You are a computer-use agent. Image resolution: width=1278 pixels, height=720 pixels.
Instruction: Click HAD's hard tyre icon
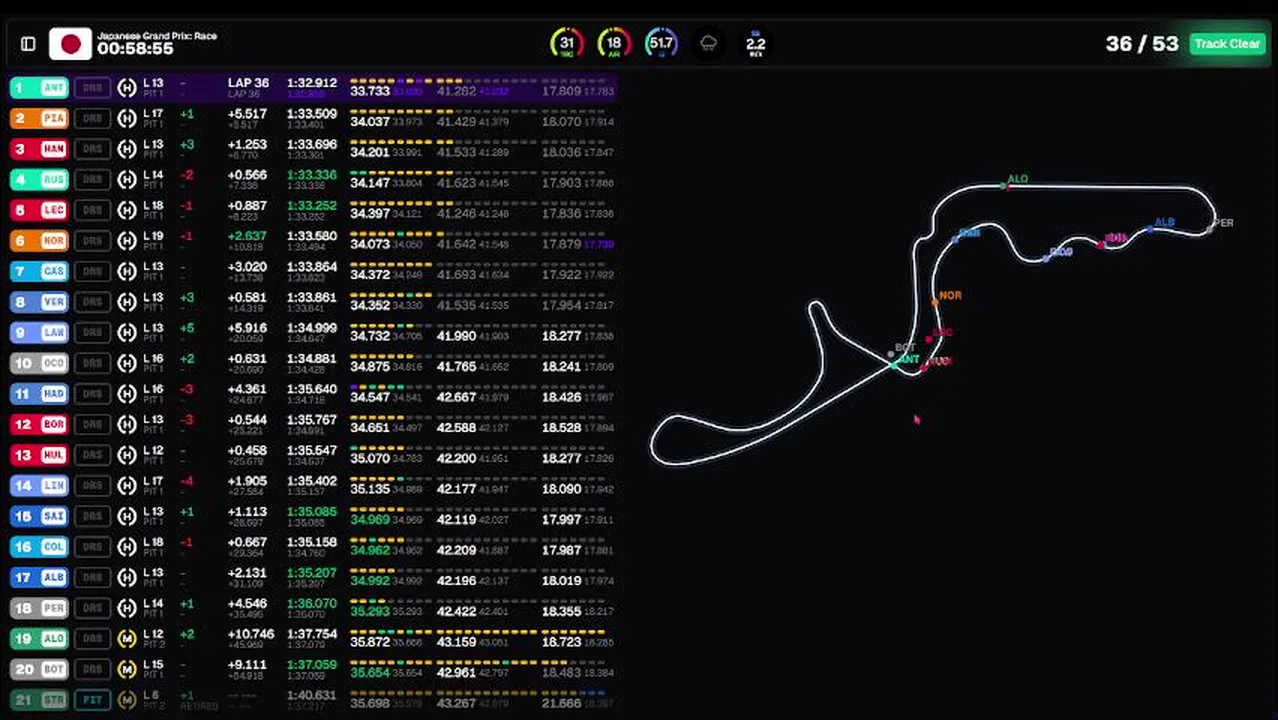click(x=127, y=394)
